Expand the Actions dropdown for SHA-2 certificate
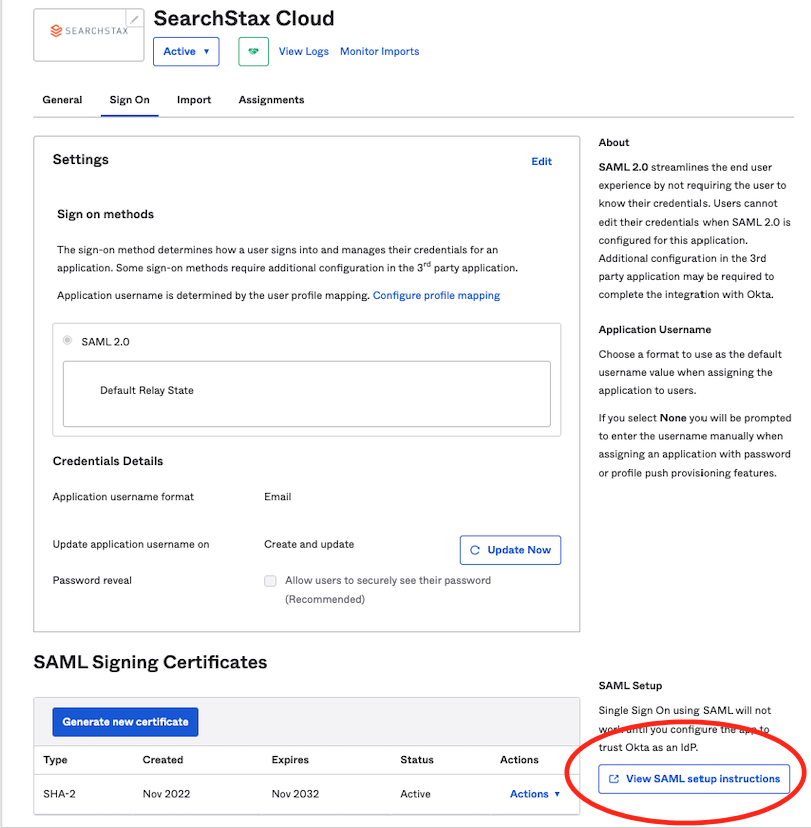811x828 pixels. 534,794
